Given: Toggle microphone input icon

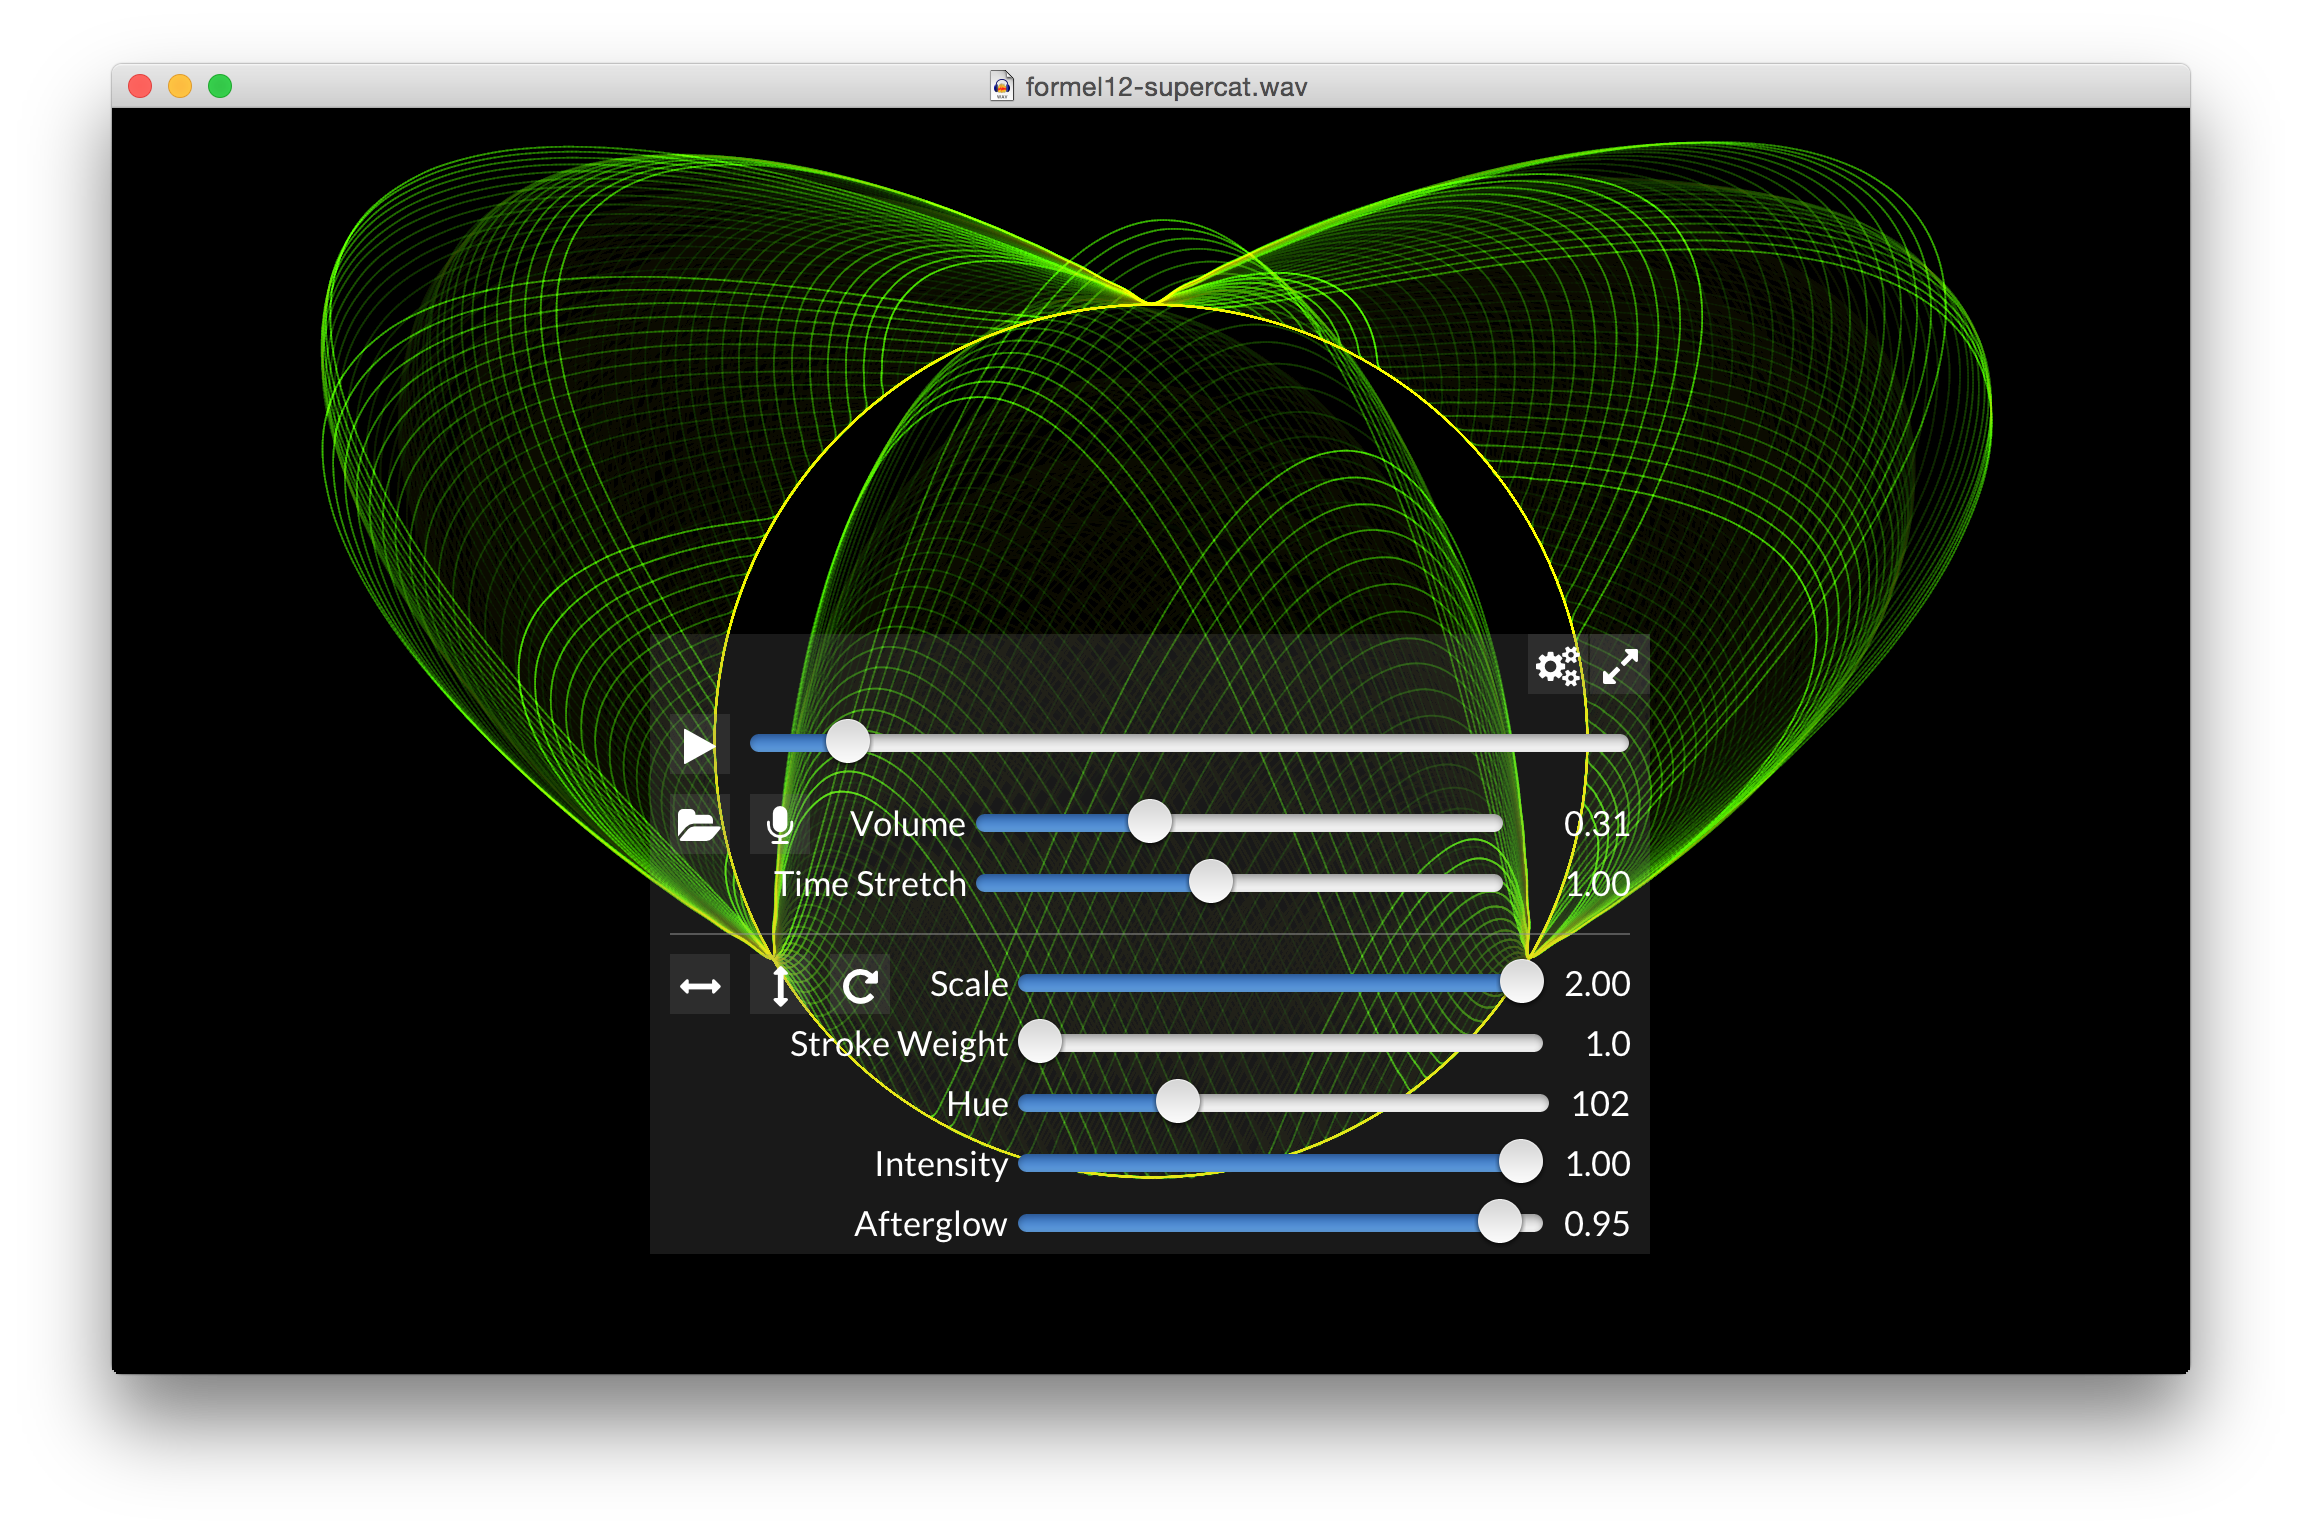Looking at the screenshot, I should point(779,825).
